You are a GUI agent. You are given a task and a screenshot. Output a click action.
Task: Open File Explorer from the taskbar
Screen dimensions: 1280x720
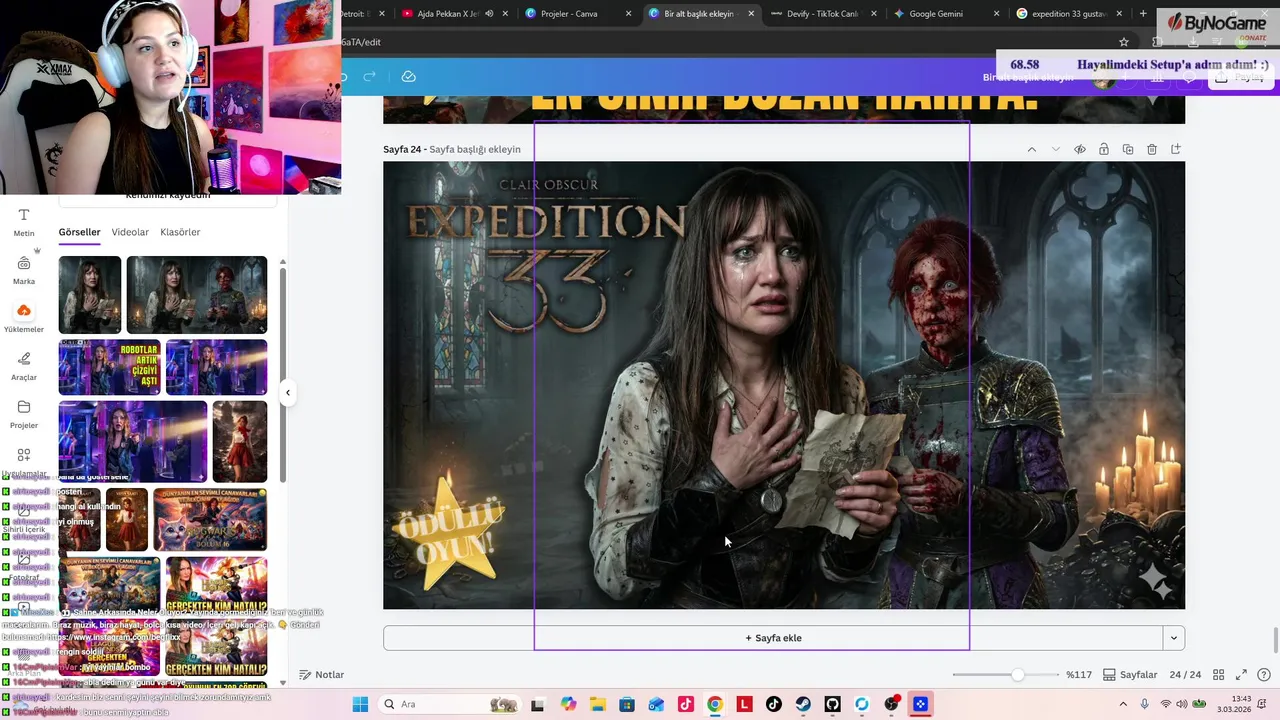point(597,704)
